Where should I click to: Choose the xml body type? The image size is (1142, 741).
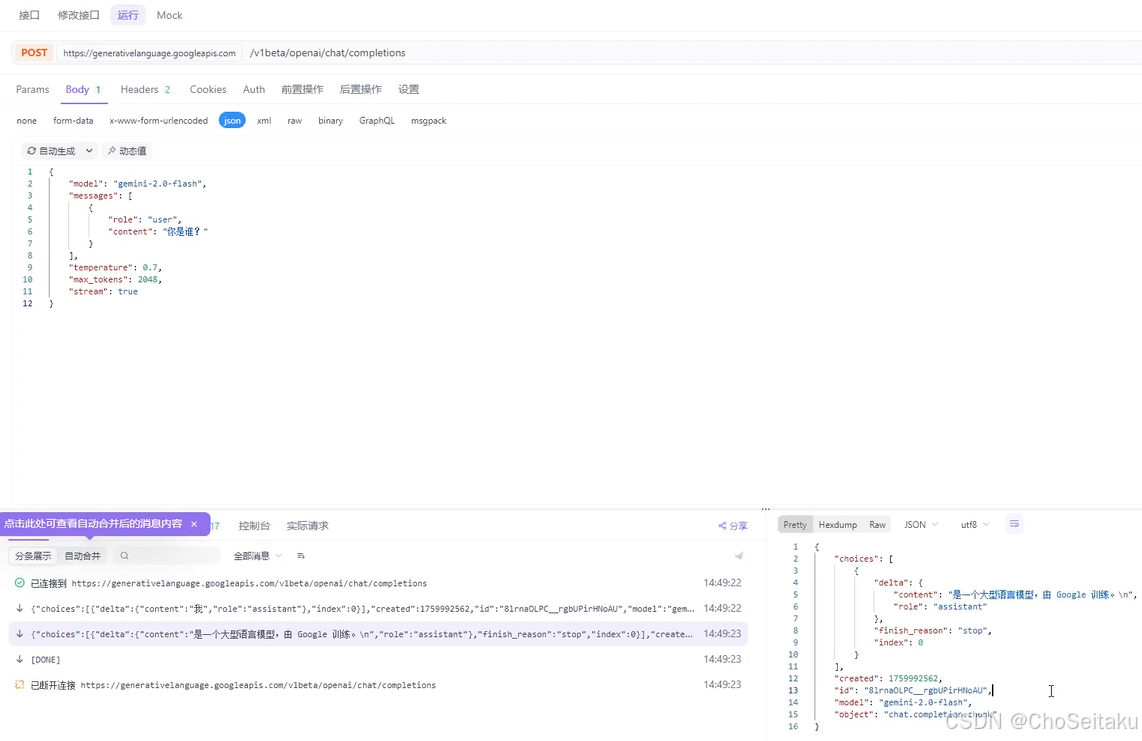(264, 121)
